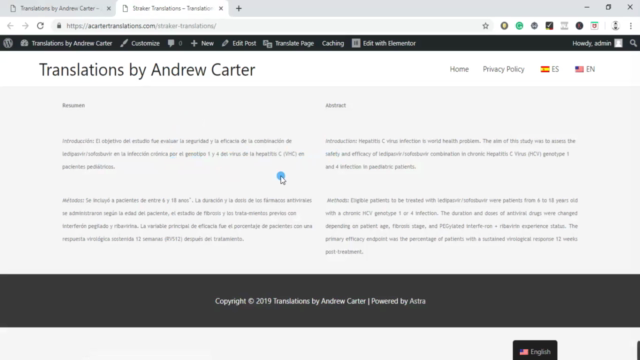
Task: Open the WordPress logo menu
Action: click(x=8, y=43)
